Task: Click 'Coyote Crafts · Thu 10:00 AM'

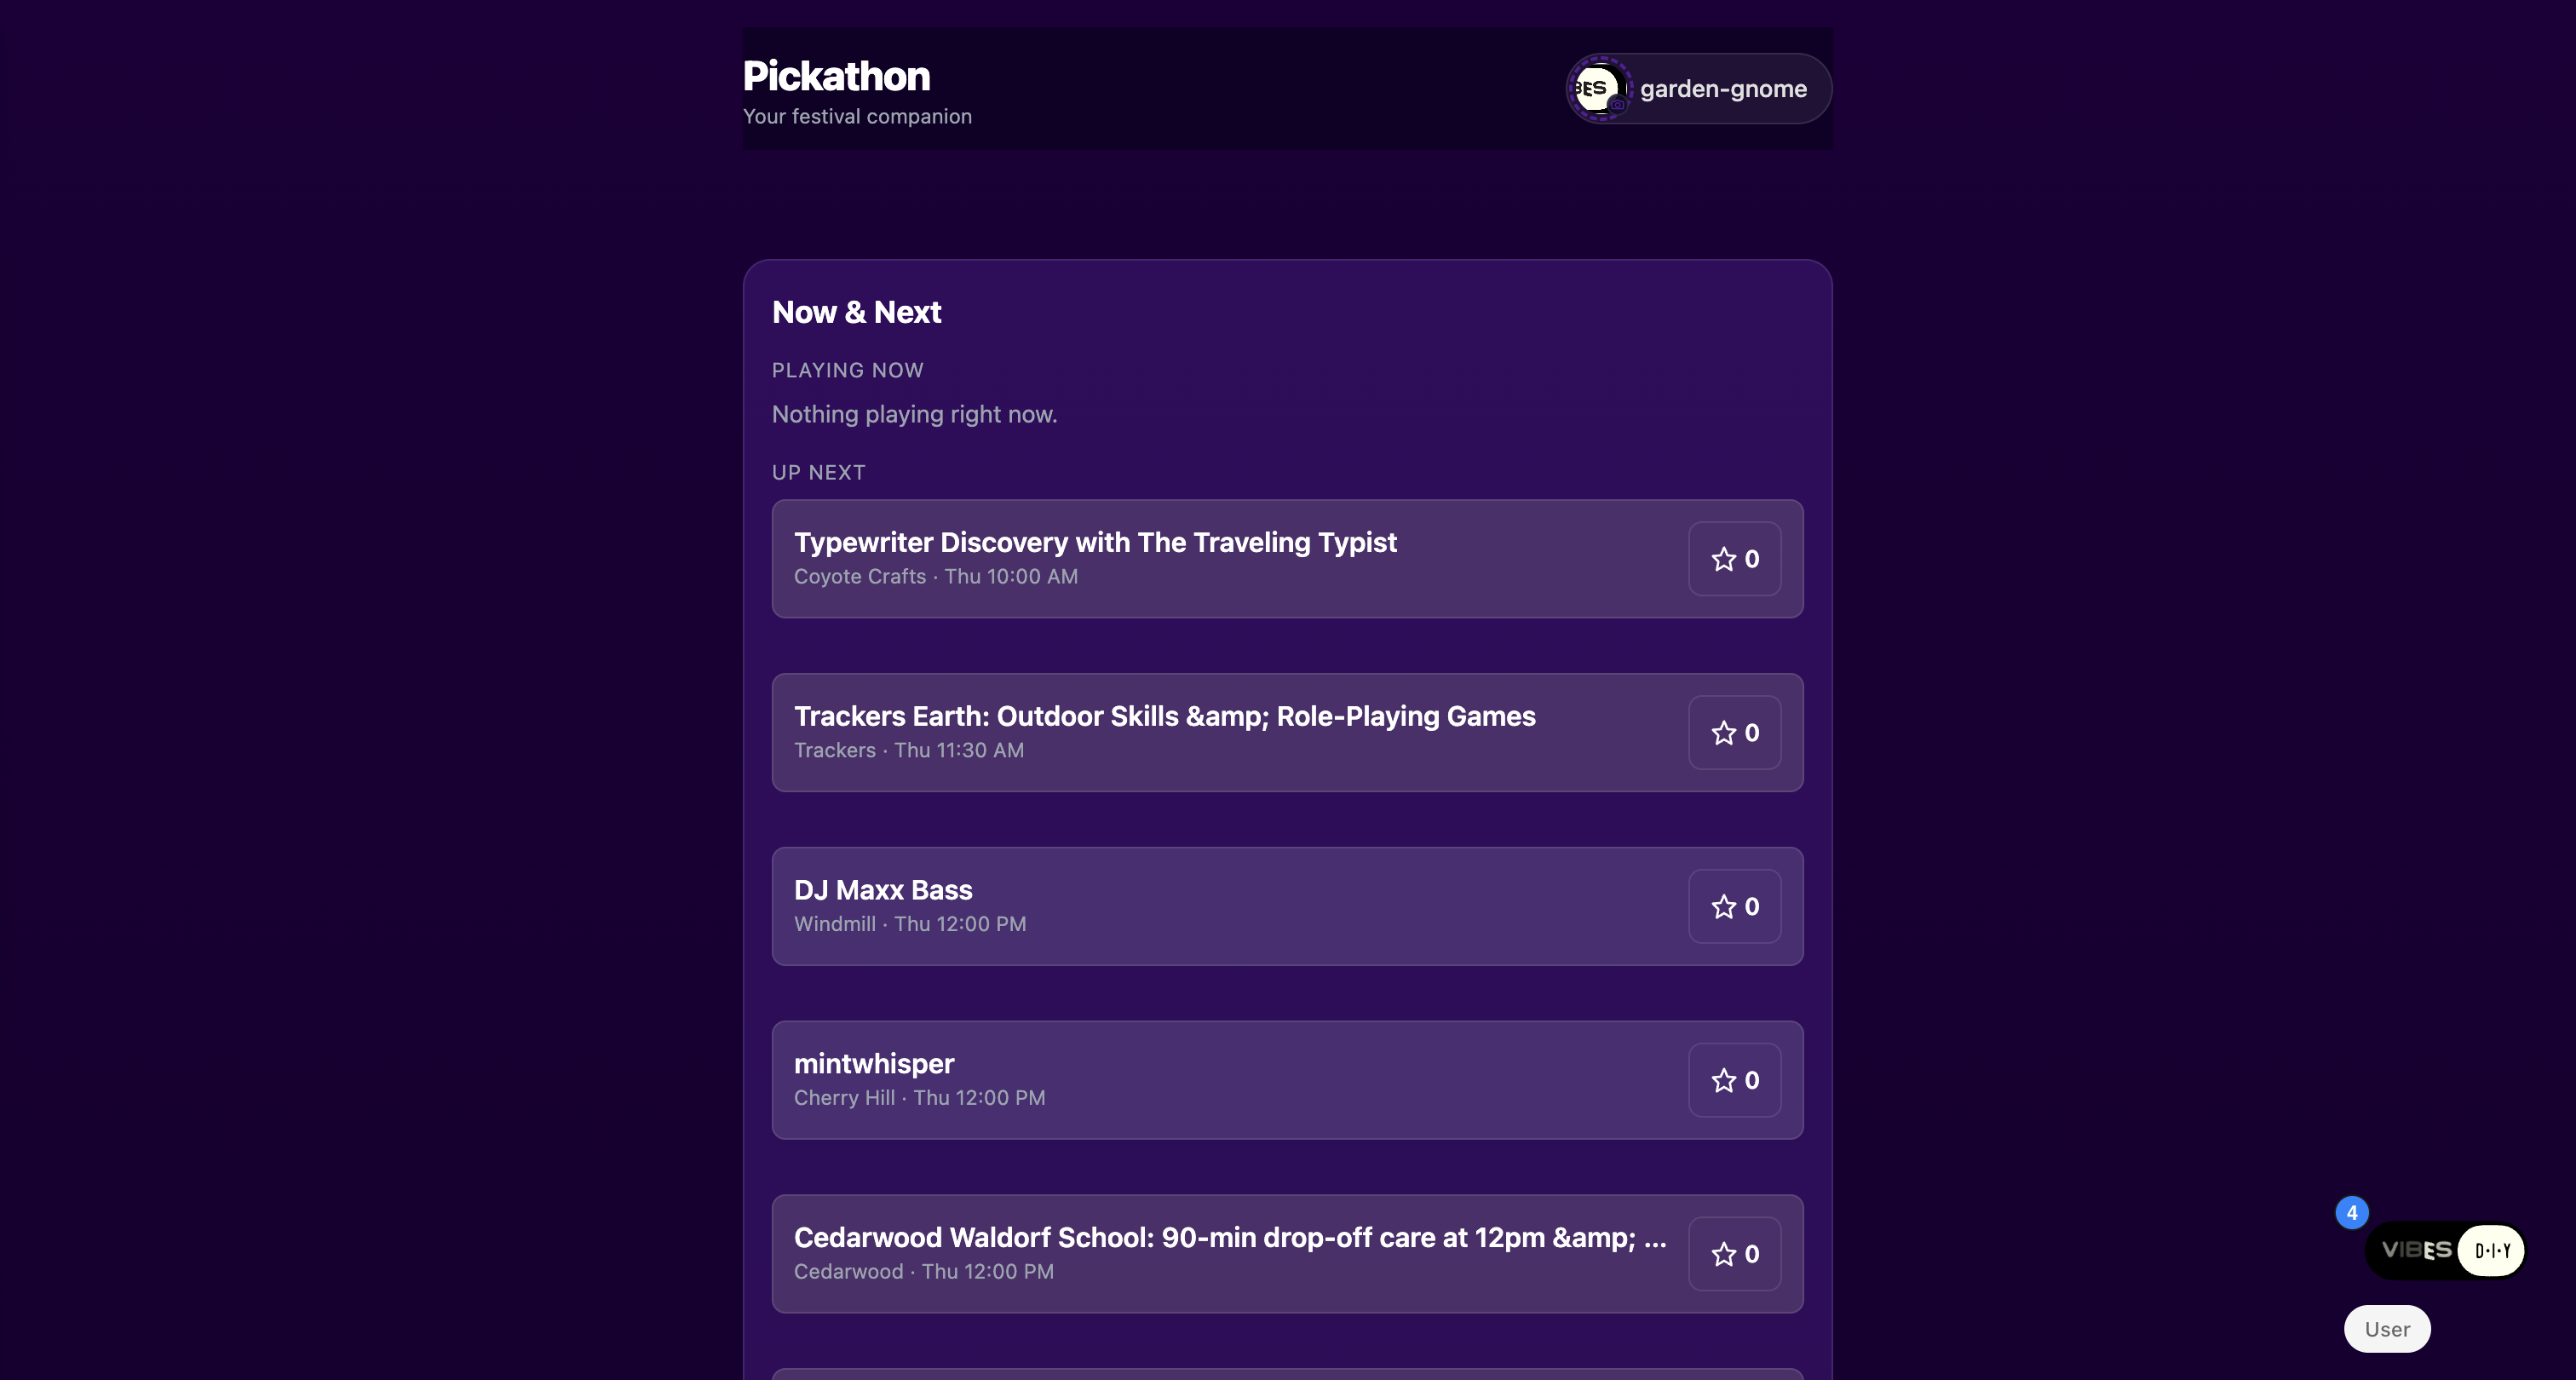Action: 936,577
